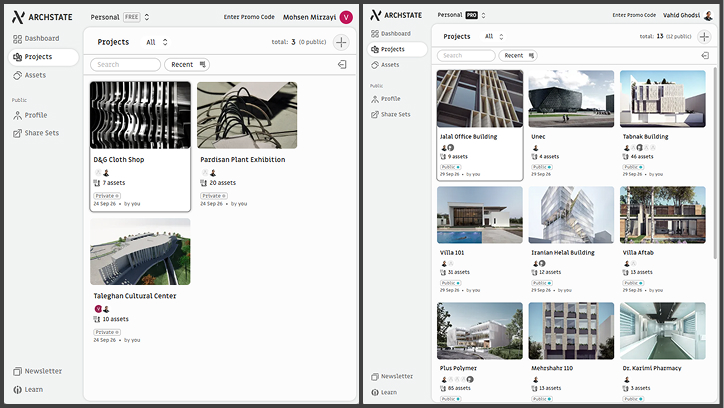Open Profile in left window sidebar
This screenshot has width=724, height=408.
pos(30,115)
